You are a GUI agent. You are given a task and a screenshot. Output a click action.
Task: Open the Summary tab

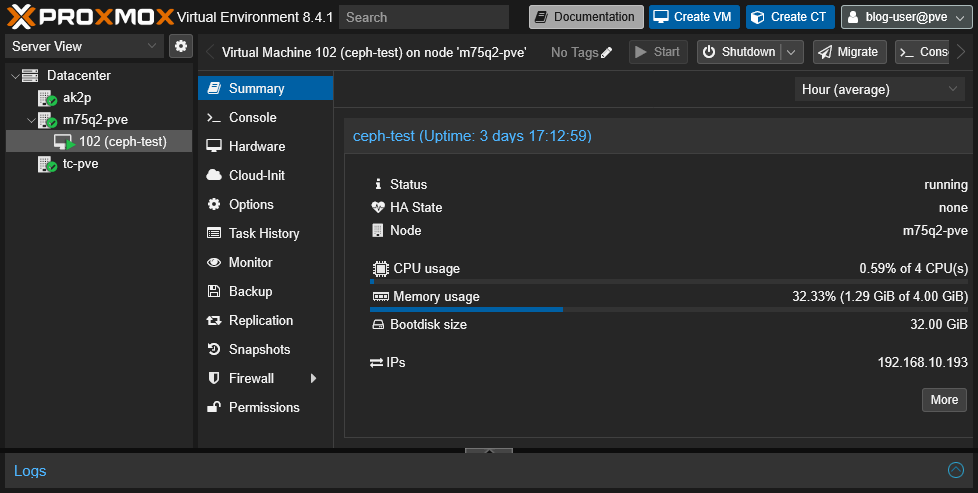tap(266, 88)
